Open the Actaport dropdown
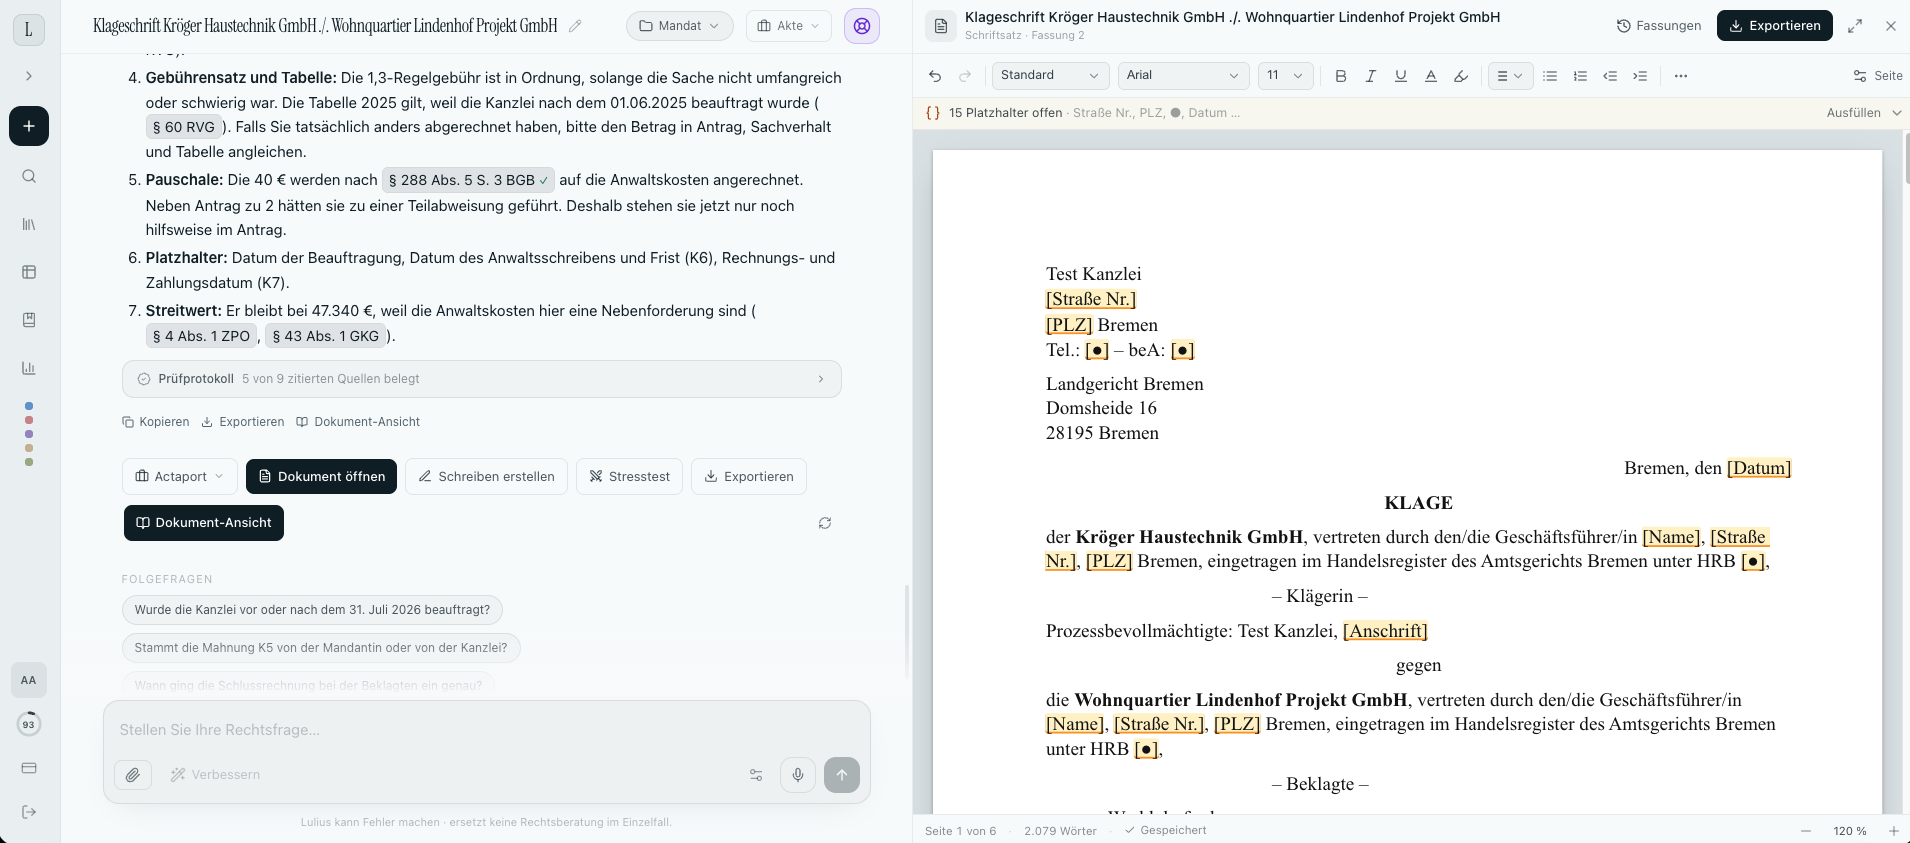 180,477
